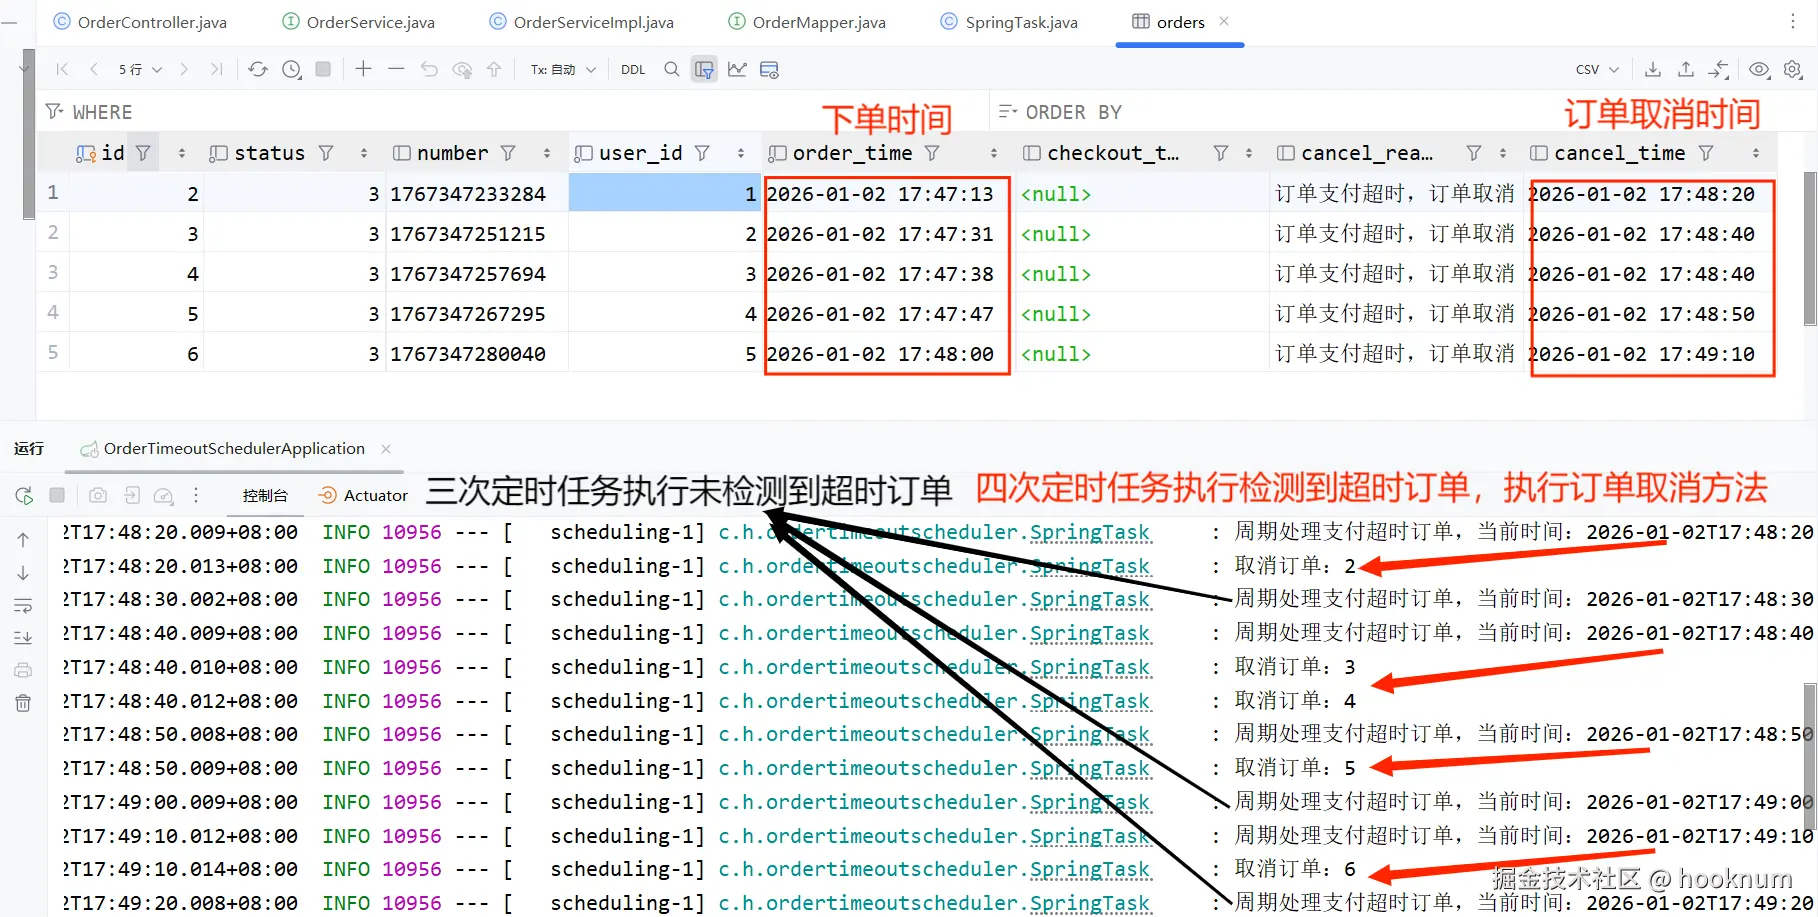The image size is (1818, 917).
Task: Open the CSV export format dropdown
Action: pos(1597,69)
